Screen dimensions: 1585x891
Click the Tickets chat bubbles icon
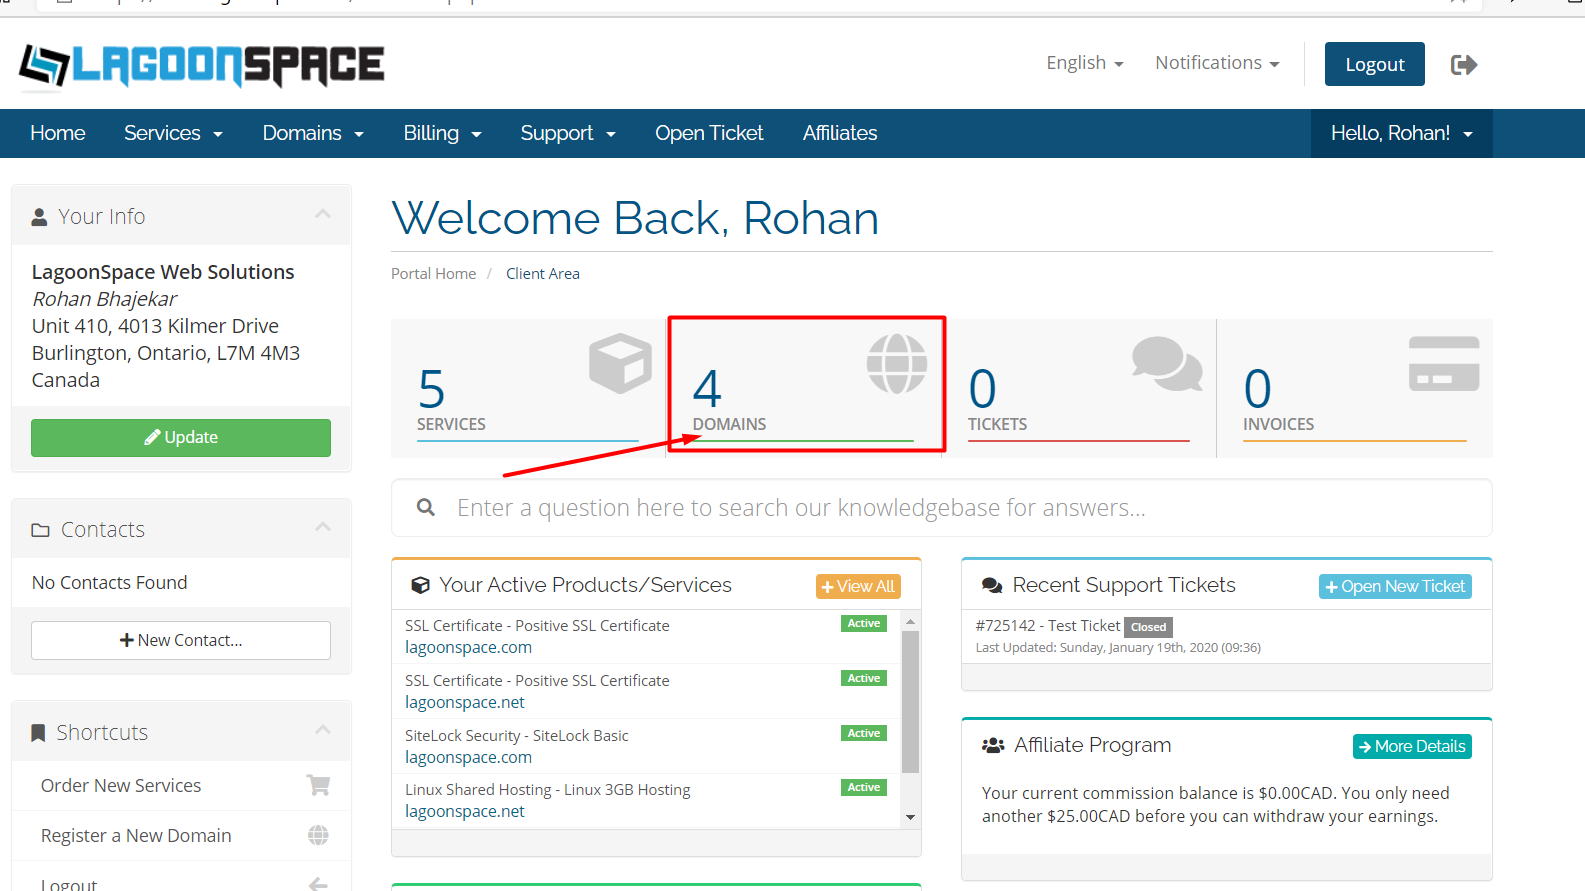tap(1166, 363)
